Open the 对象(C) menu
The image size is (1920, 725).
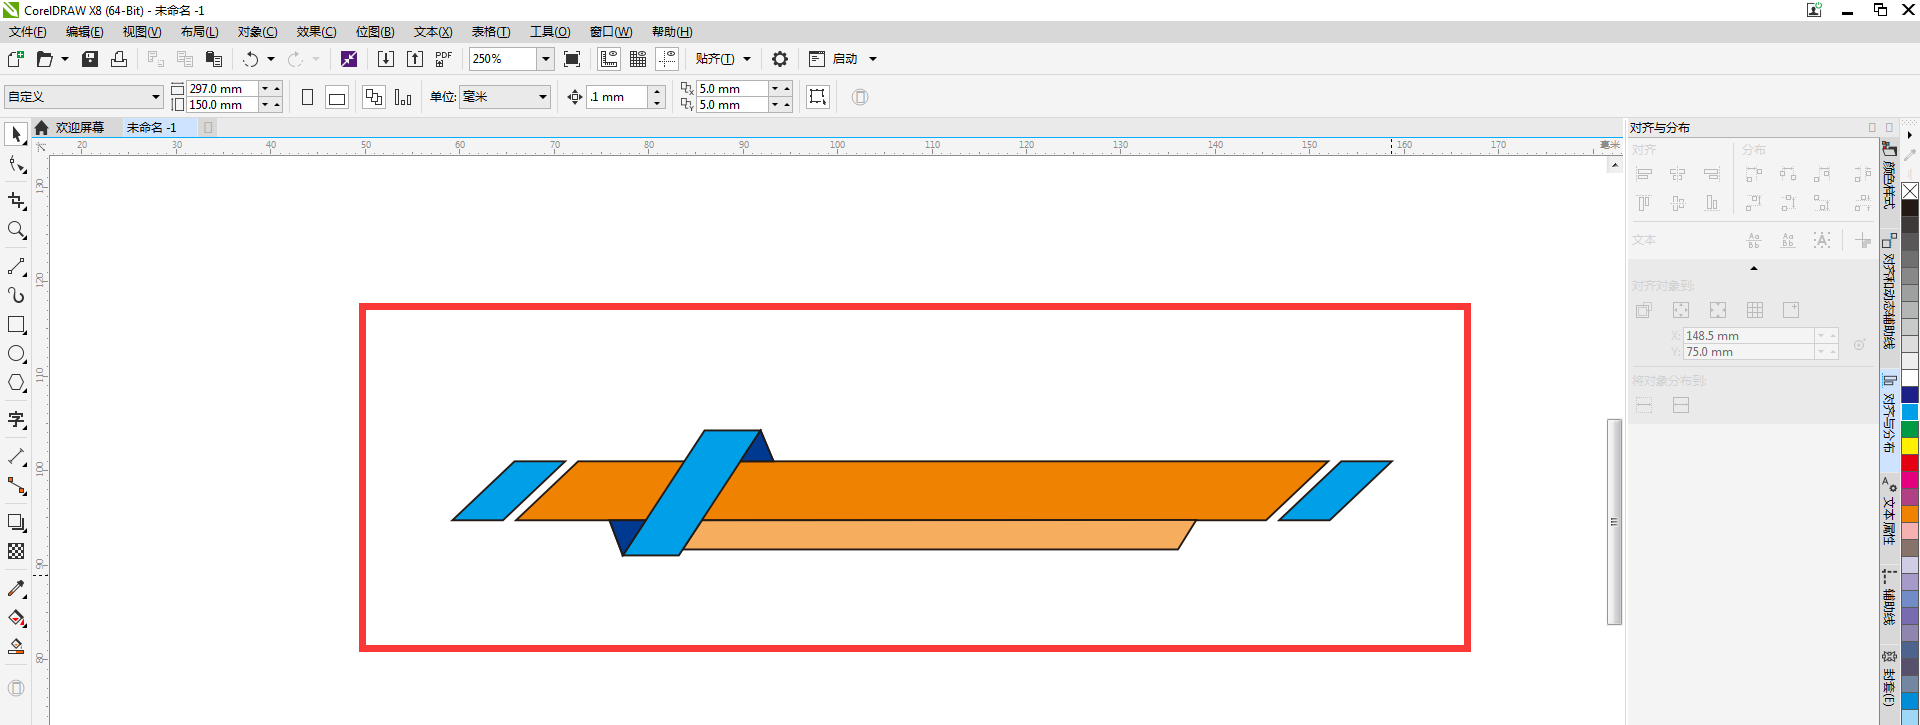257,32
